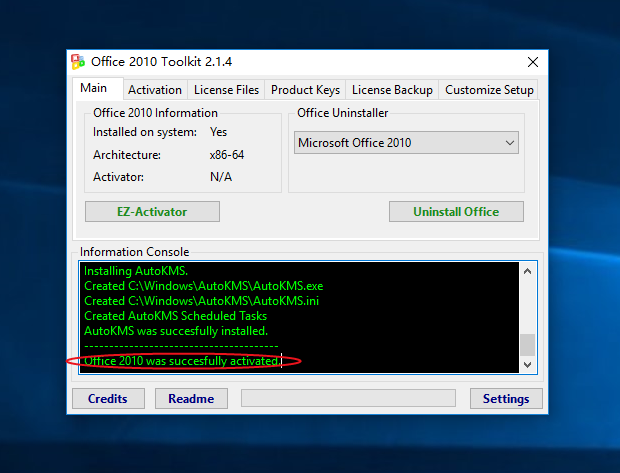The image size is (620, 473).
Task: Click the 'Installed on system:' label
Action: click(145, 132)
